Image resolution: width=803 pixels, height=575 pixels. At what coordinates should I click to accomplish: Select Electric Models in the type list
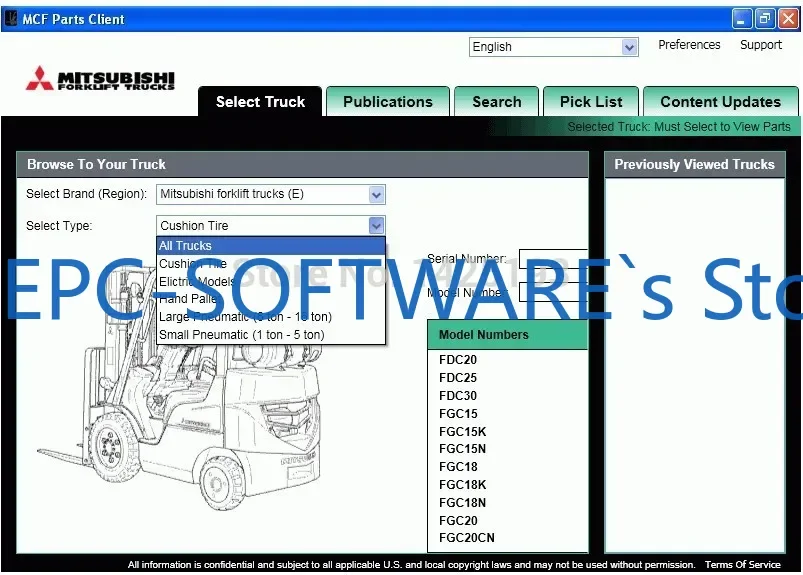pos(271,282)
